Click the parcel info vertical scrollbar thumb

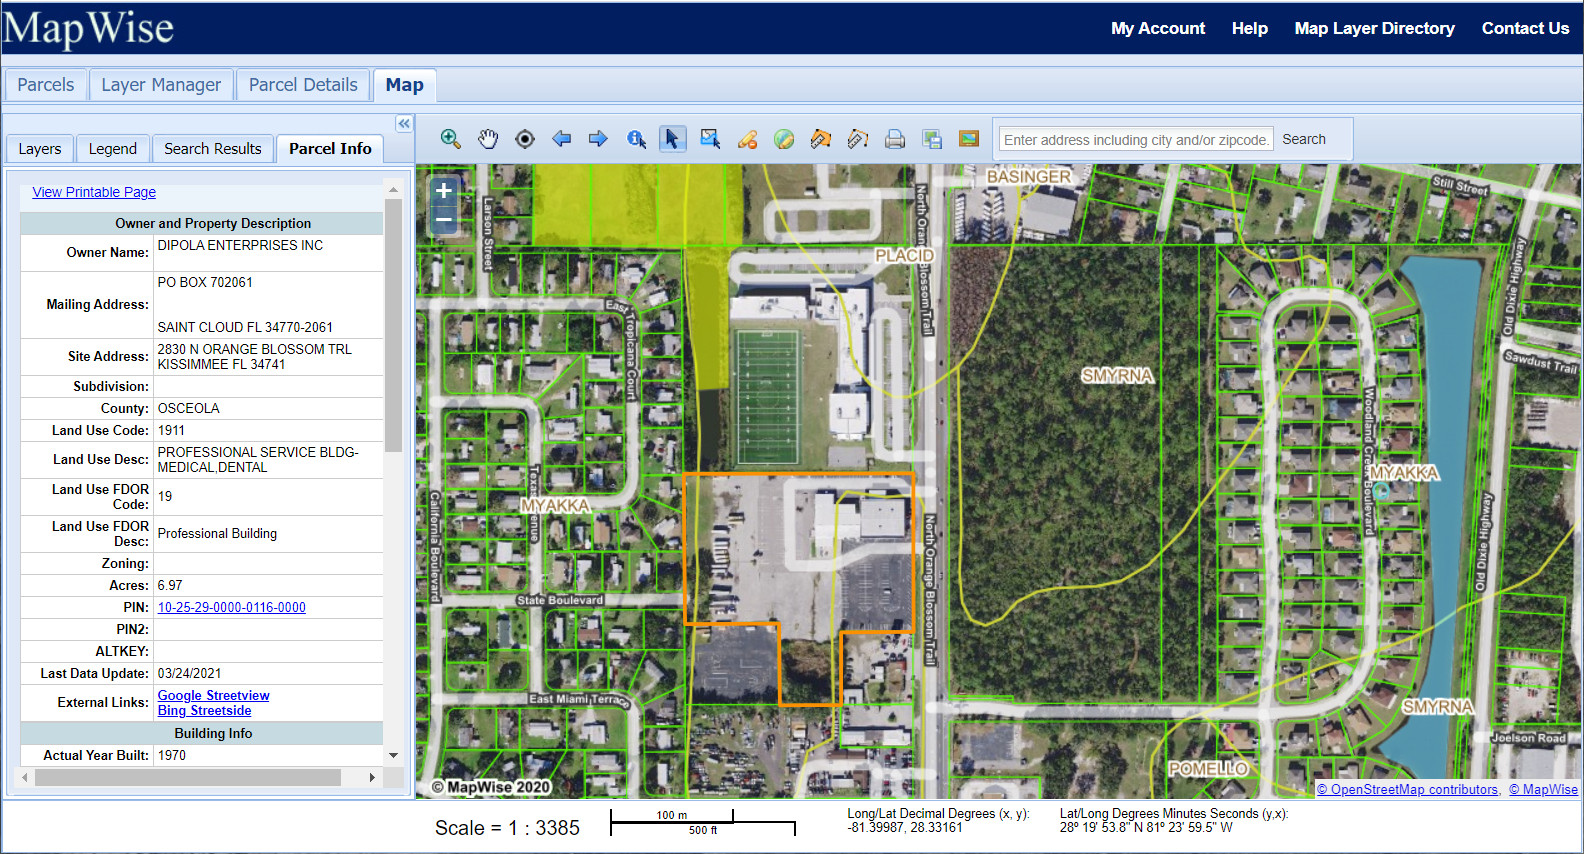click(x=393, y=325)
